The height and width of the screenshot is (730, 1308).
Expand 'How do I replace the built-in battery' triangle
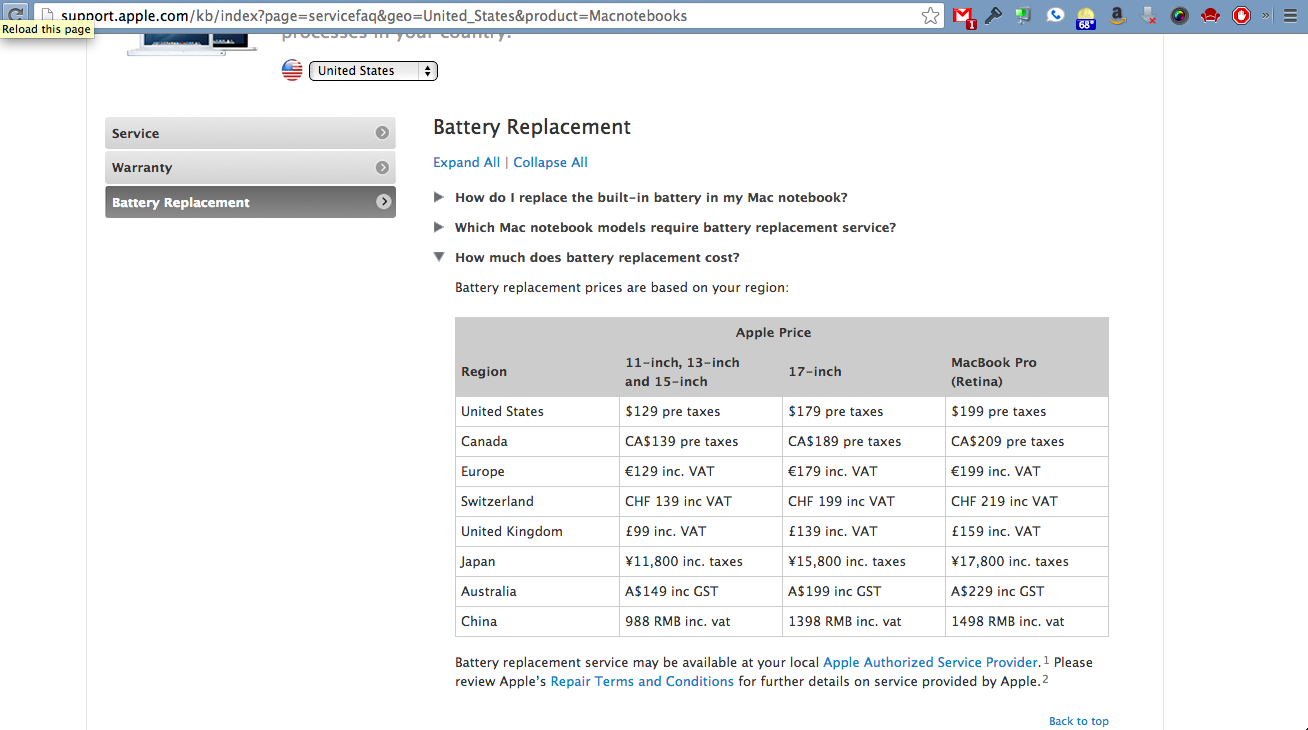[439, 197]
